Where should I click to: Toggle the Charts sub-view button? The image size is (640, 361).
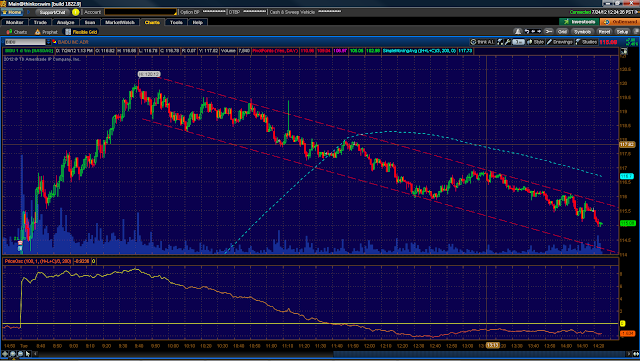tap(17, 32)
